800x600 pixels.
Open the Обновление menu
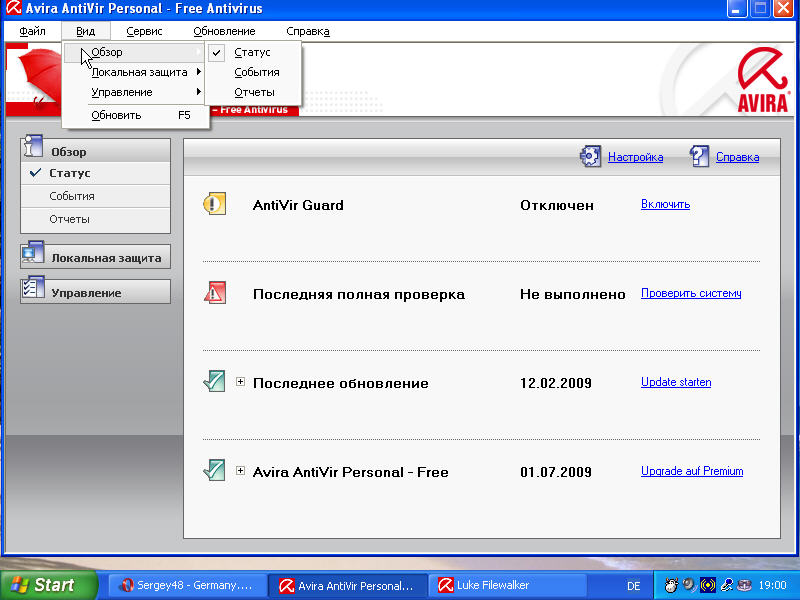(x=224, y=31)
